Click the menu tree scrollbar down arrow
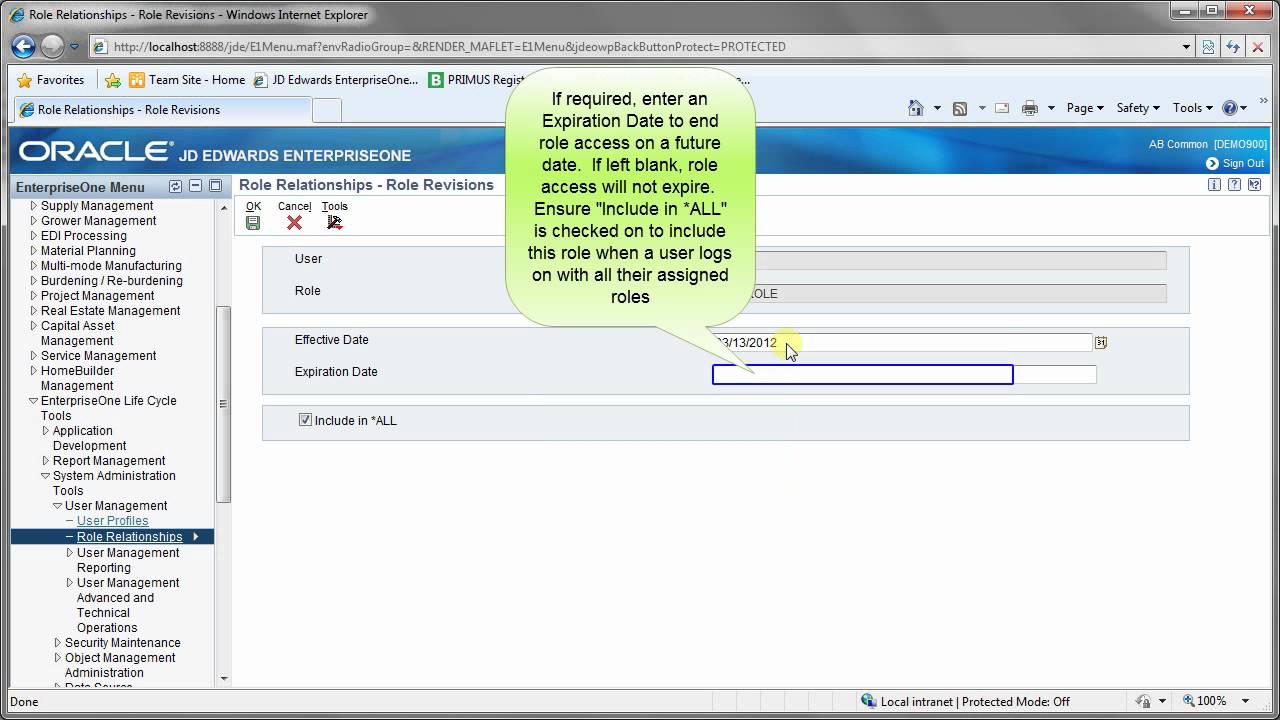 click(x=223, y=678)
